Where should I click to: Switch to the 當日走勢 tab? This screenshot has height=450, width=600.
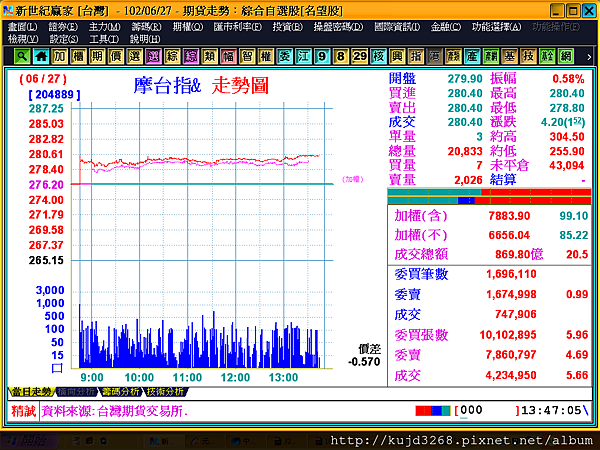[31, 392]
